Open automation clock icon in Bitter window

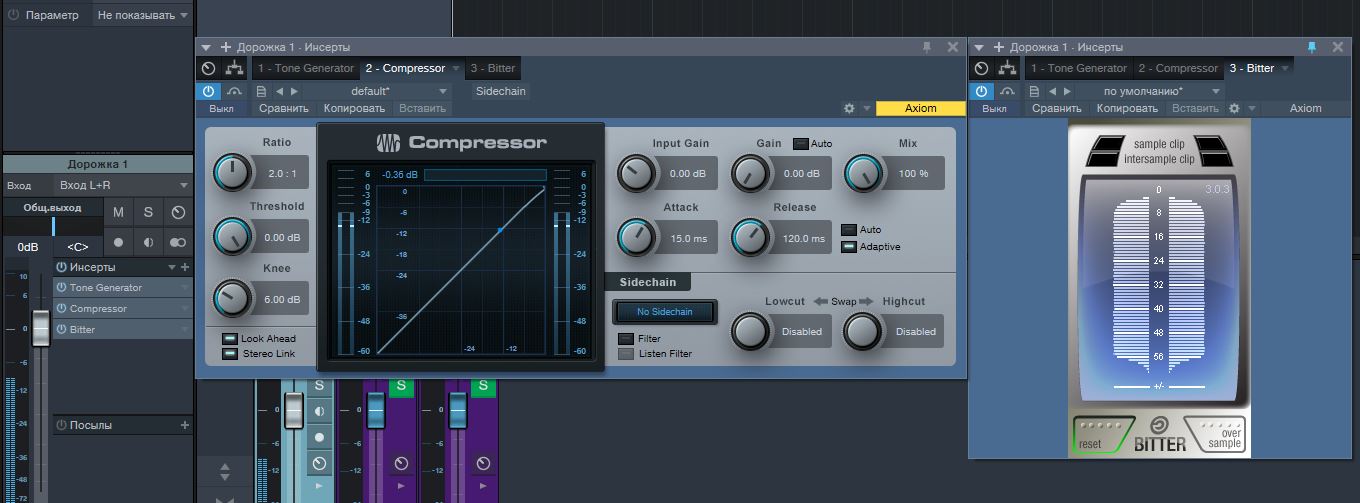point(982,68)
